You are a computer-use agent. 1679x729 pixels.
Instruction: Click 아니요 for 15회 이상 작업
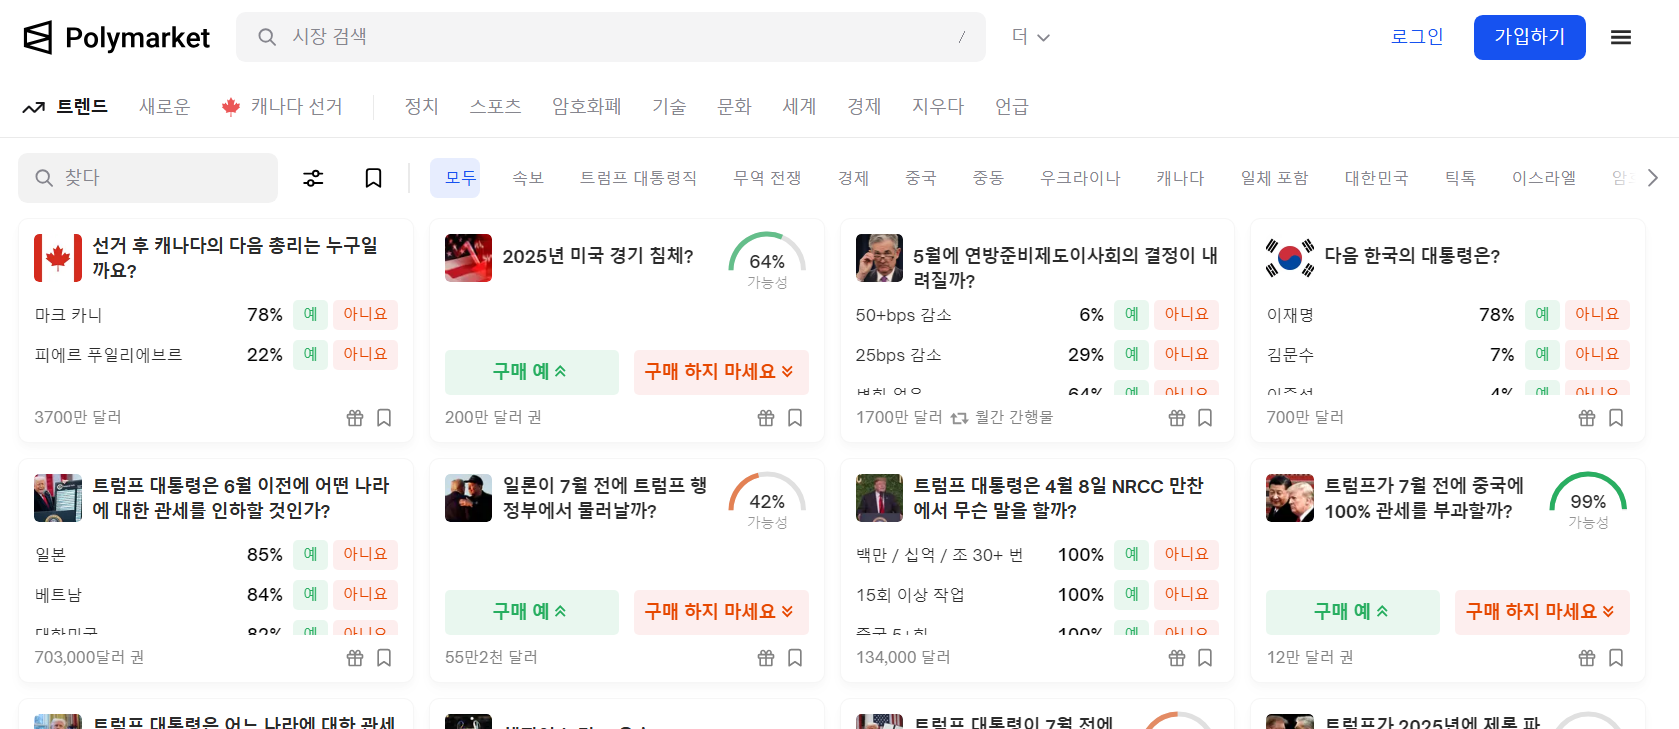point(1186,594)
